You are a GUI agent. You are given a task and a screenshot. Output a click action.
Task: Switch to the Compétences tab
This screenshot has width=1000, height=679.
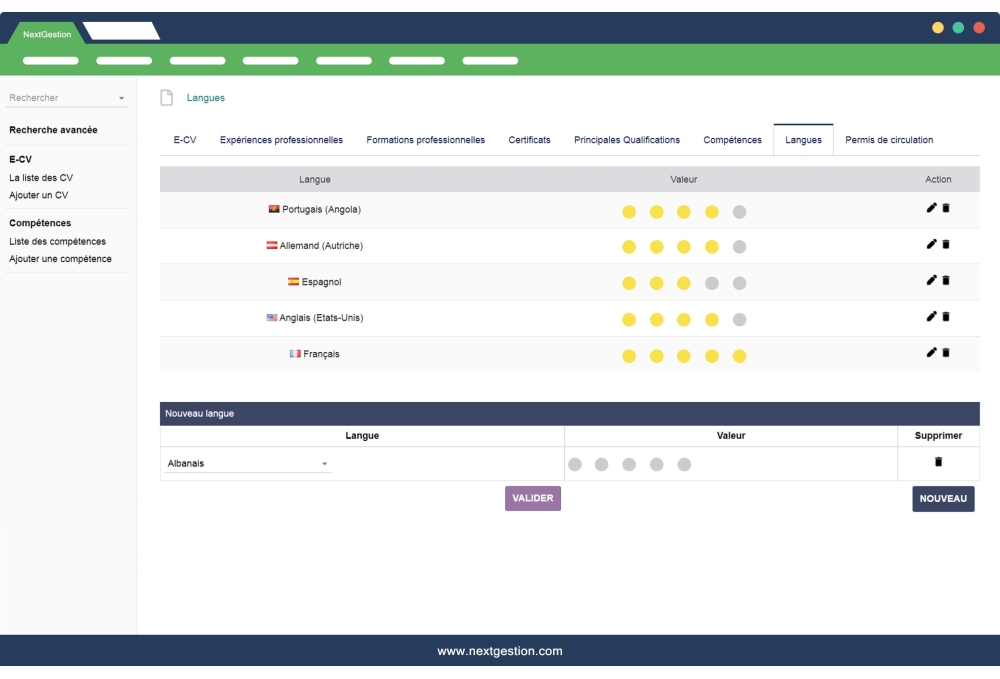point(732,140)
